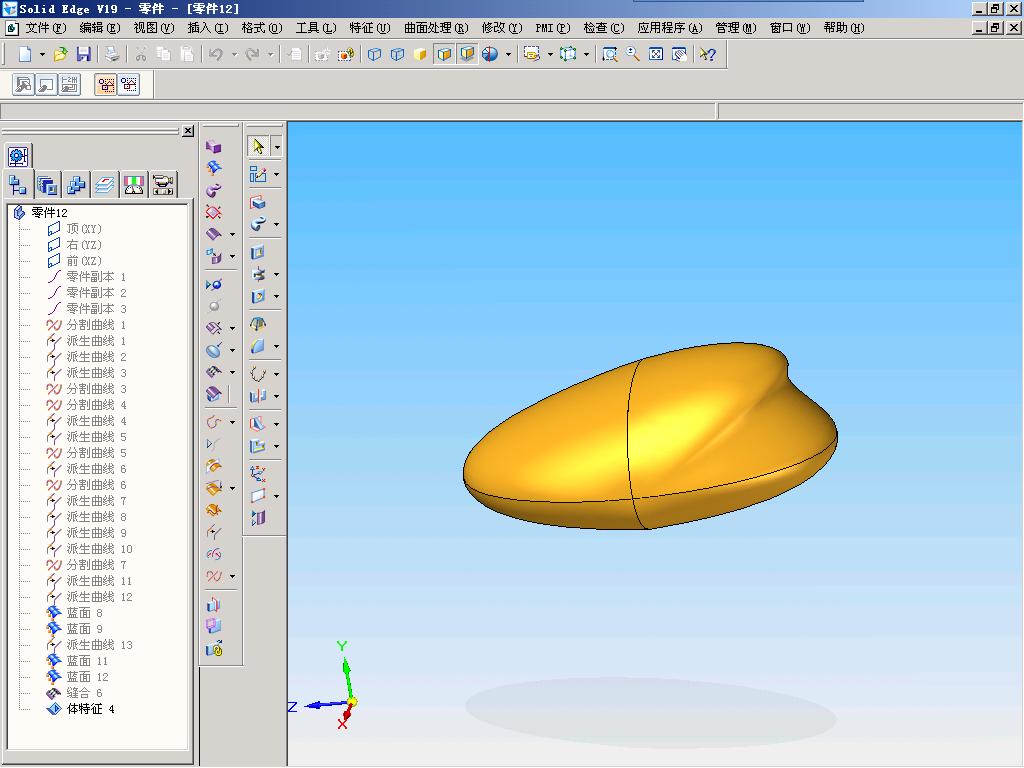This screenshot has width=1024, height=768.
Task: Select the Zoom Area magnifier icon
Action: (x=609, y=54)
